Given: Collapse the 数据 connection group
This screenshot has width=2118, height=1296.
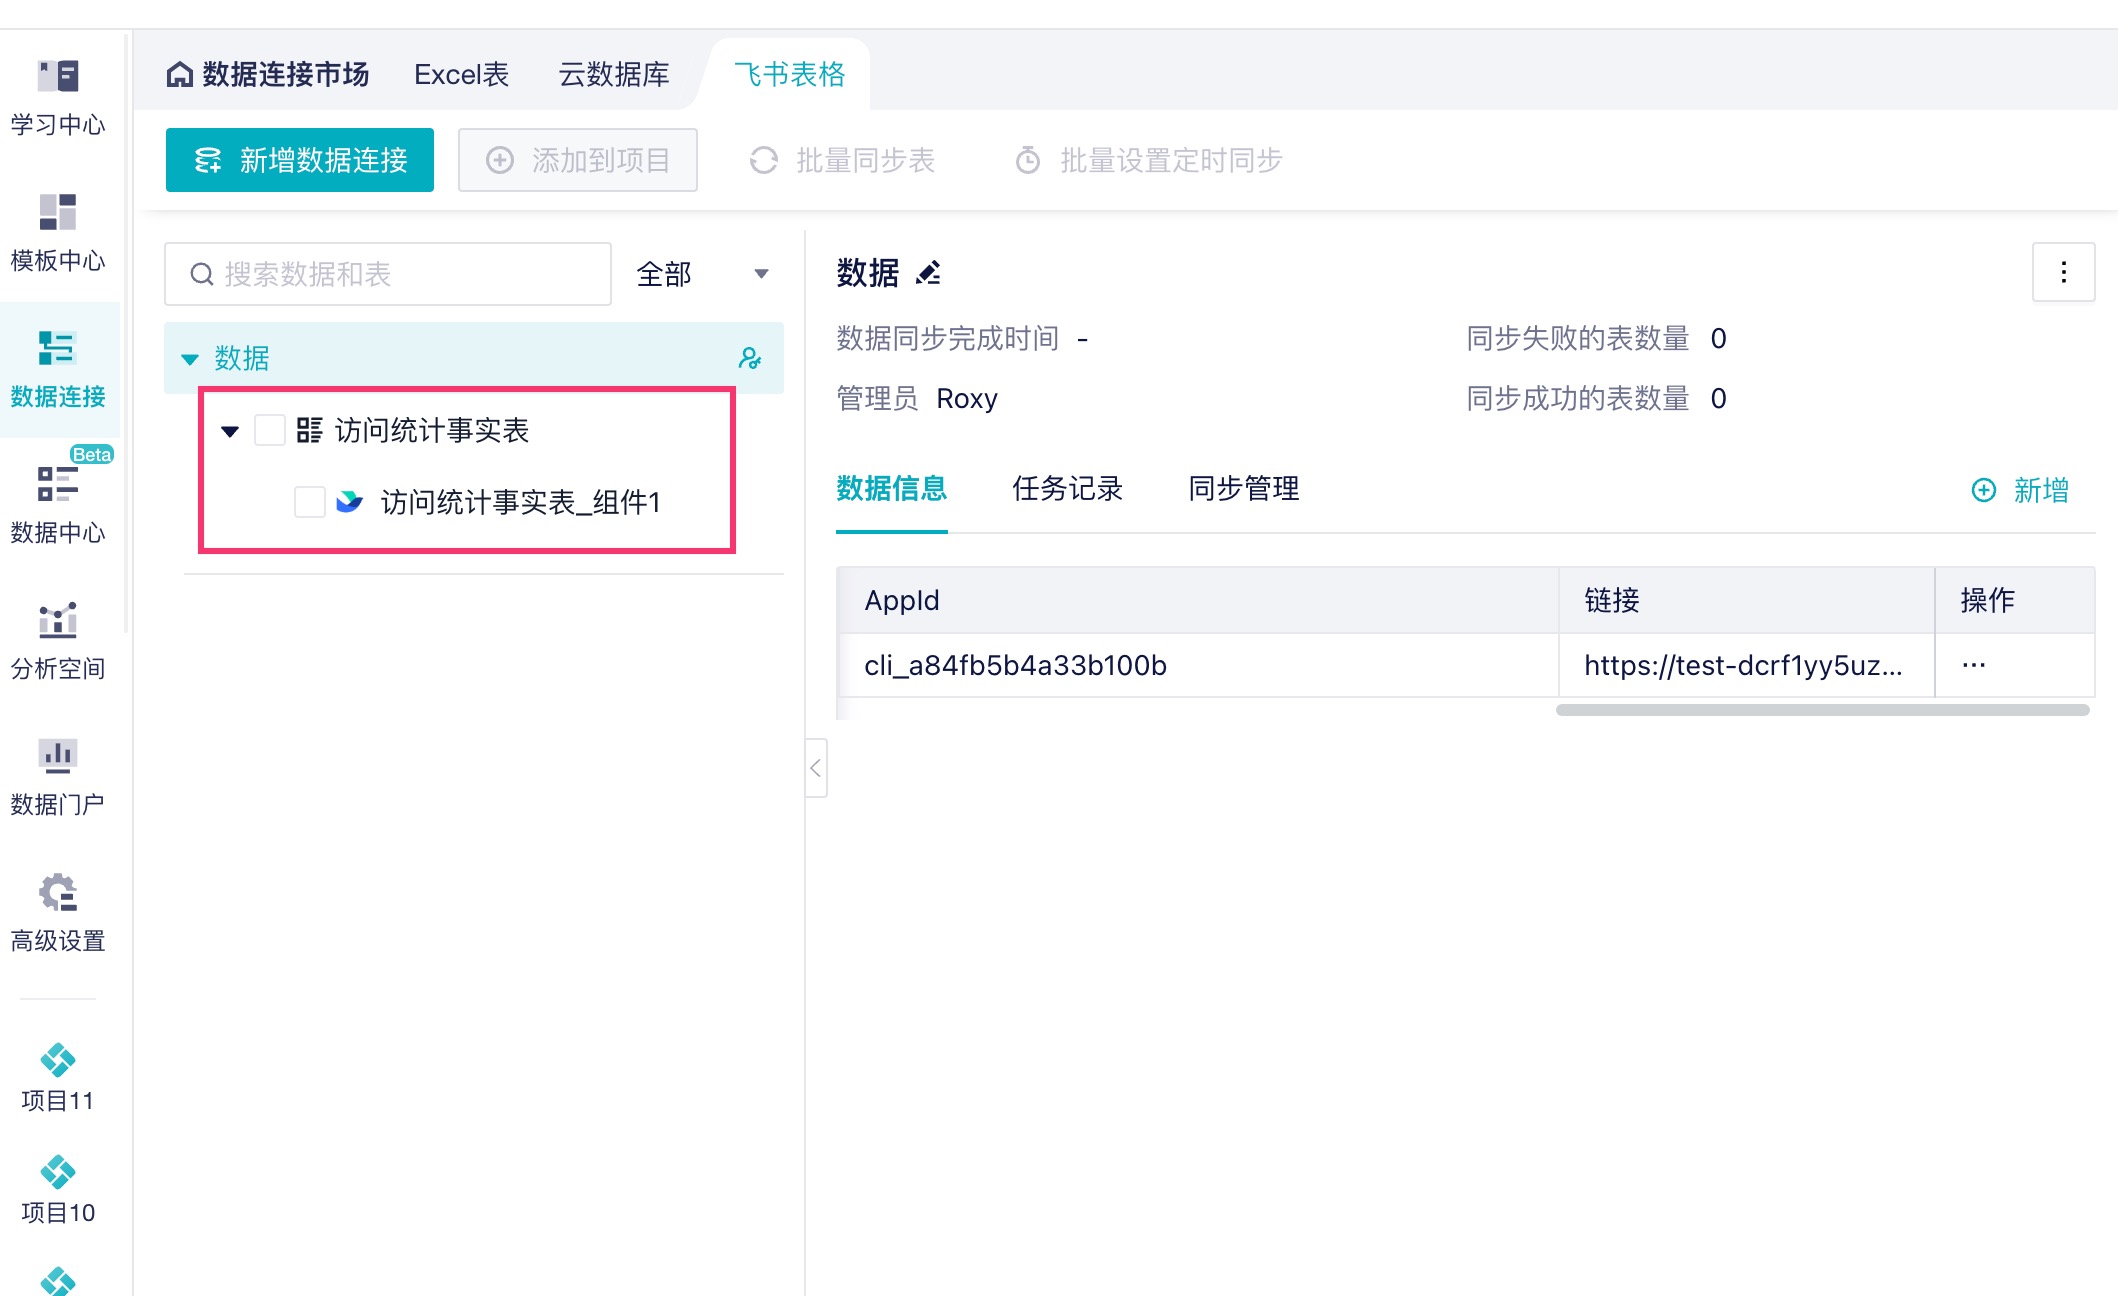Looking at the screenshot, I should coord(190,359).
